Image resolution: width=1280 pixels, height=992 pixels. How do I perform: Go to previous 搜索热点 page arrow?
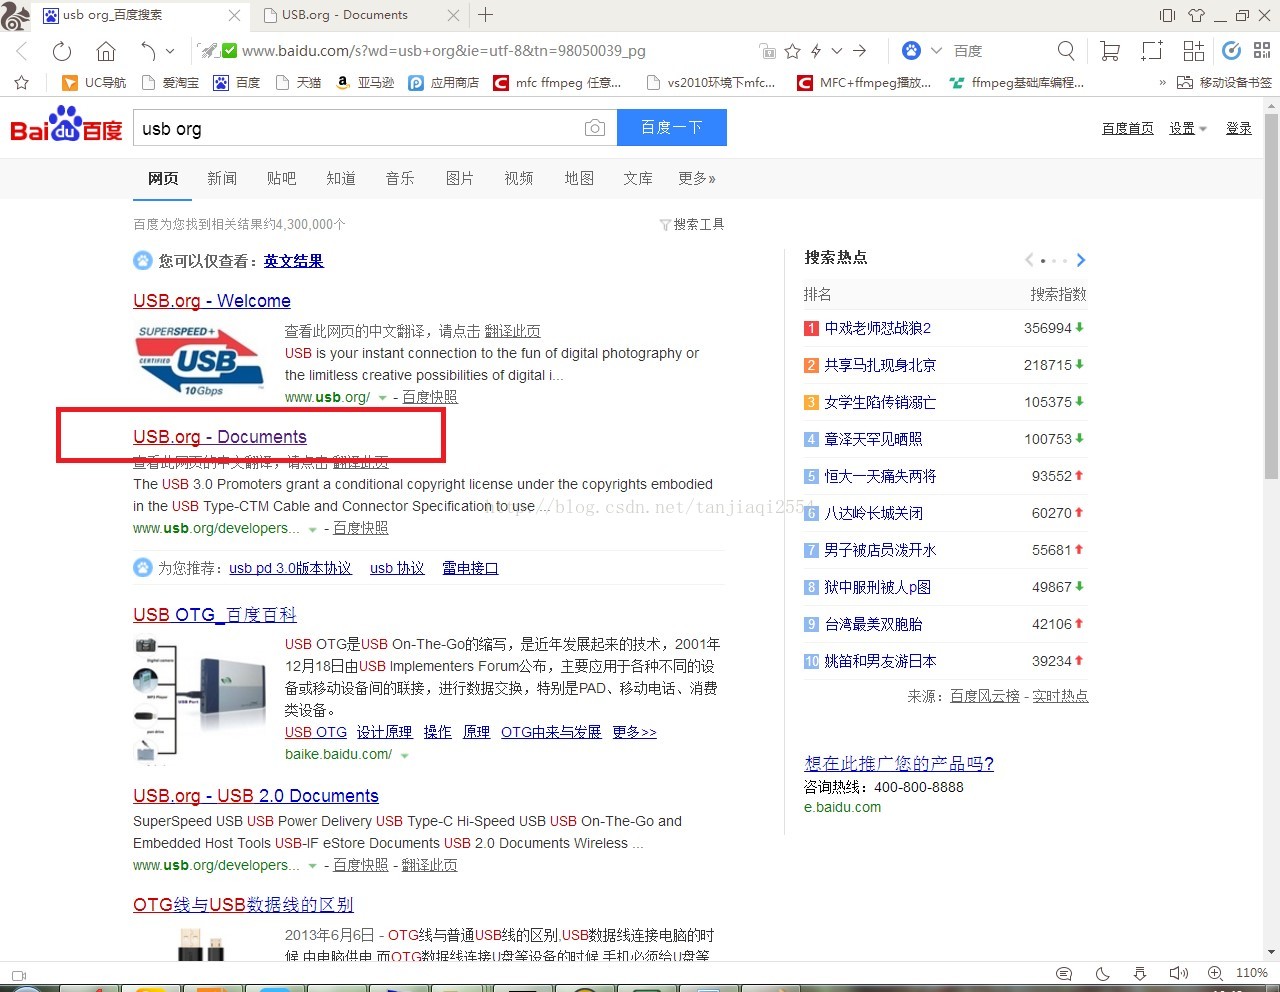[1029, 260]
